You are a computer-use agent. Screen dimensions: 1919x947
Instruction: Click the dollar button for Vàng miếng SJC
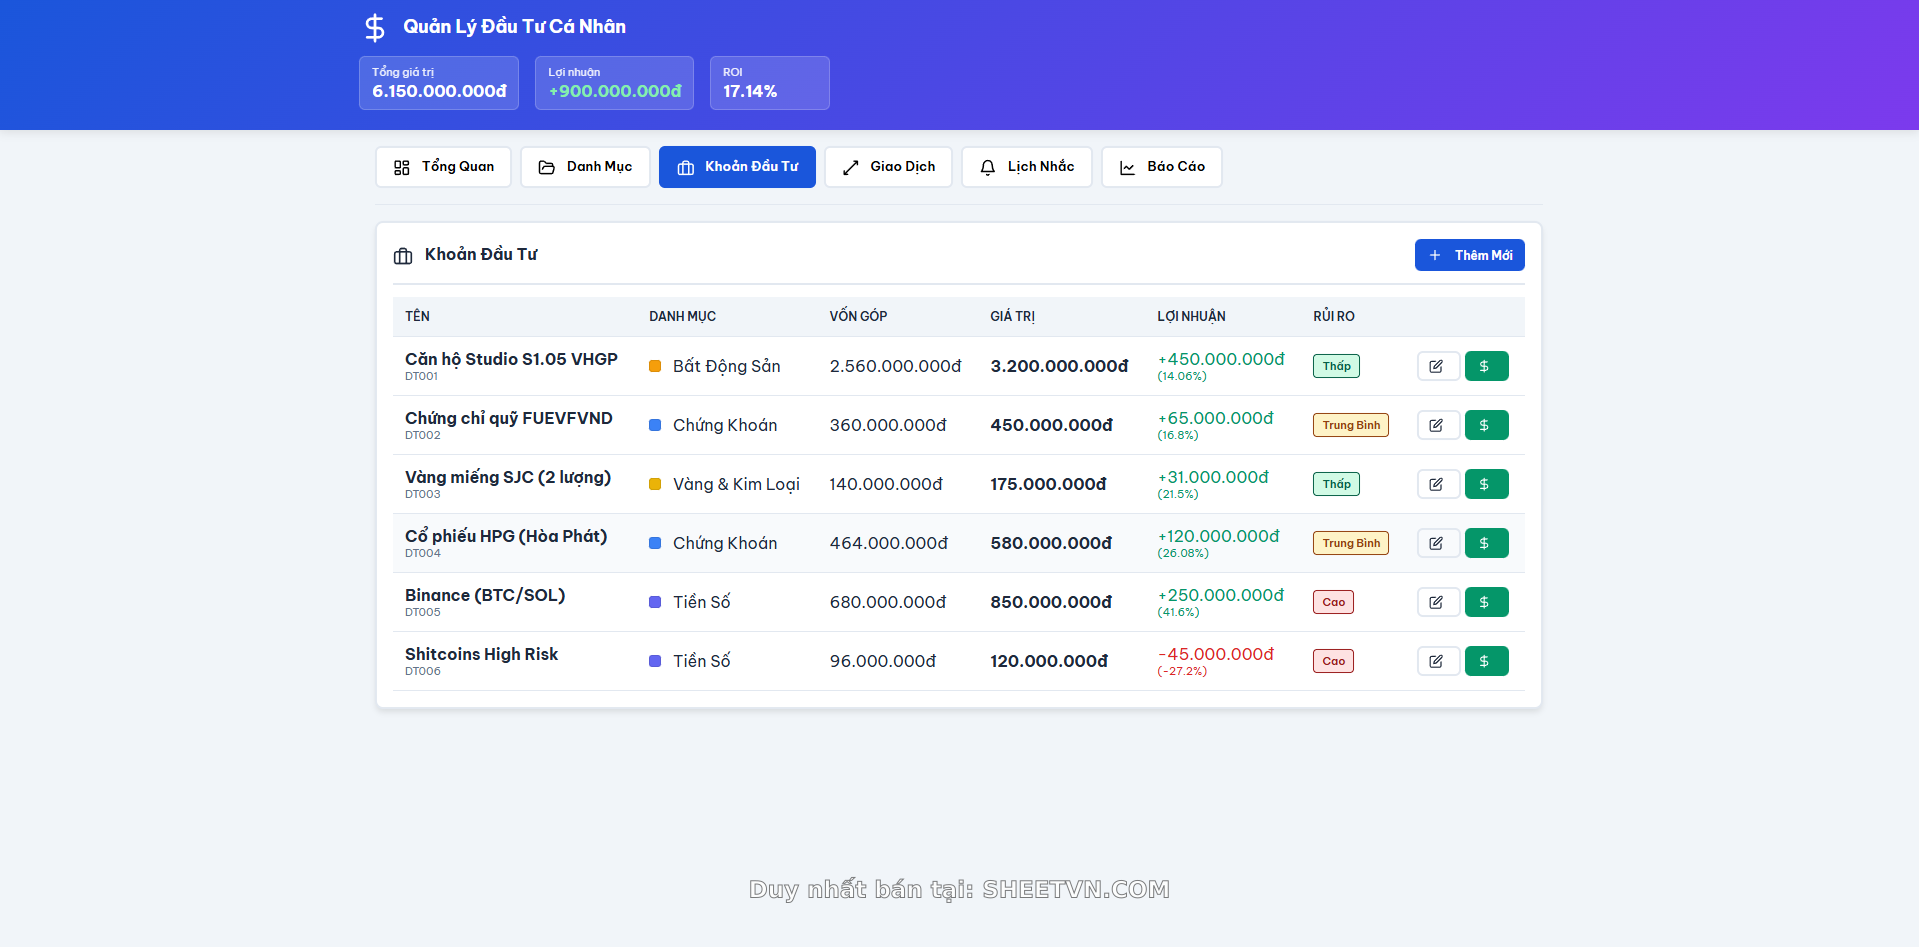pos(1486,484)
